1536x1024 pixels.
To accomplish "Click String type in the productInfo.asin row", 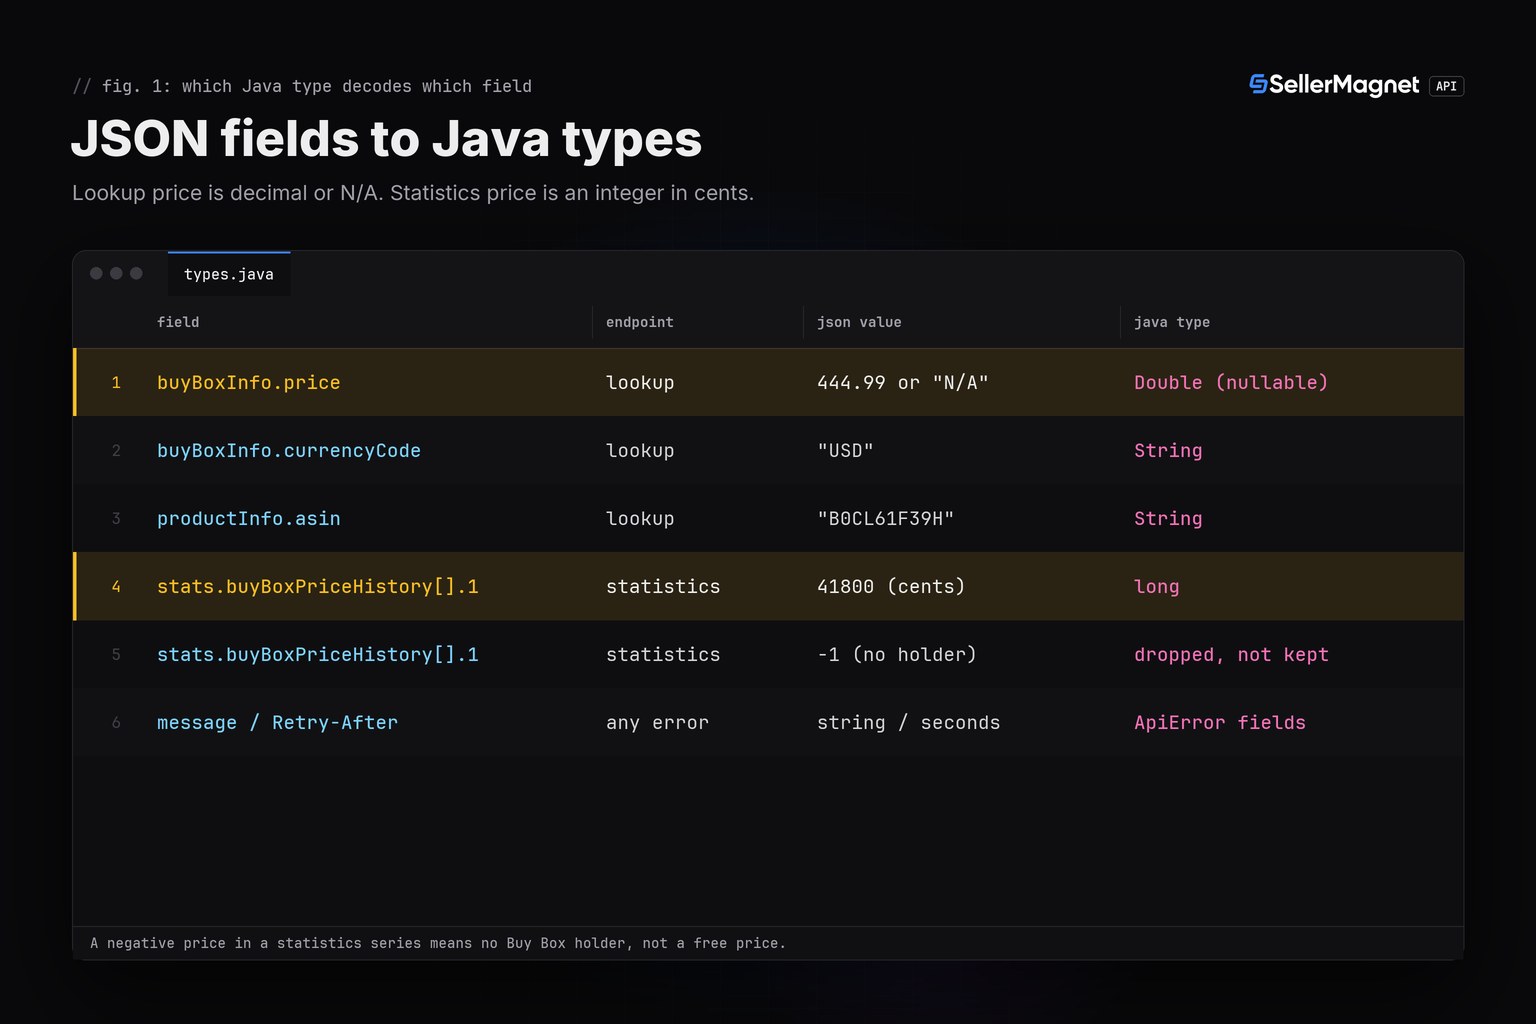I will pyautogui.click(x=1168, y=518).
